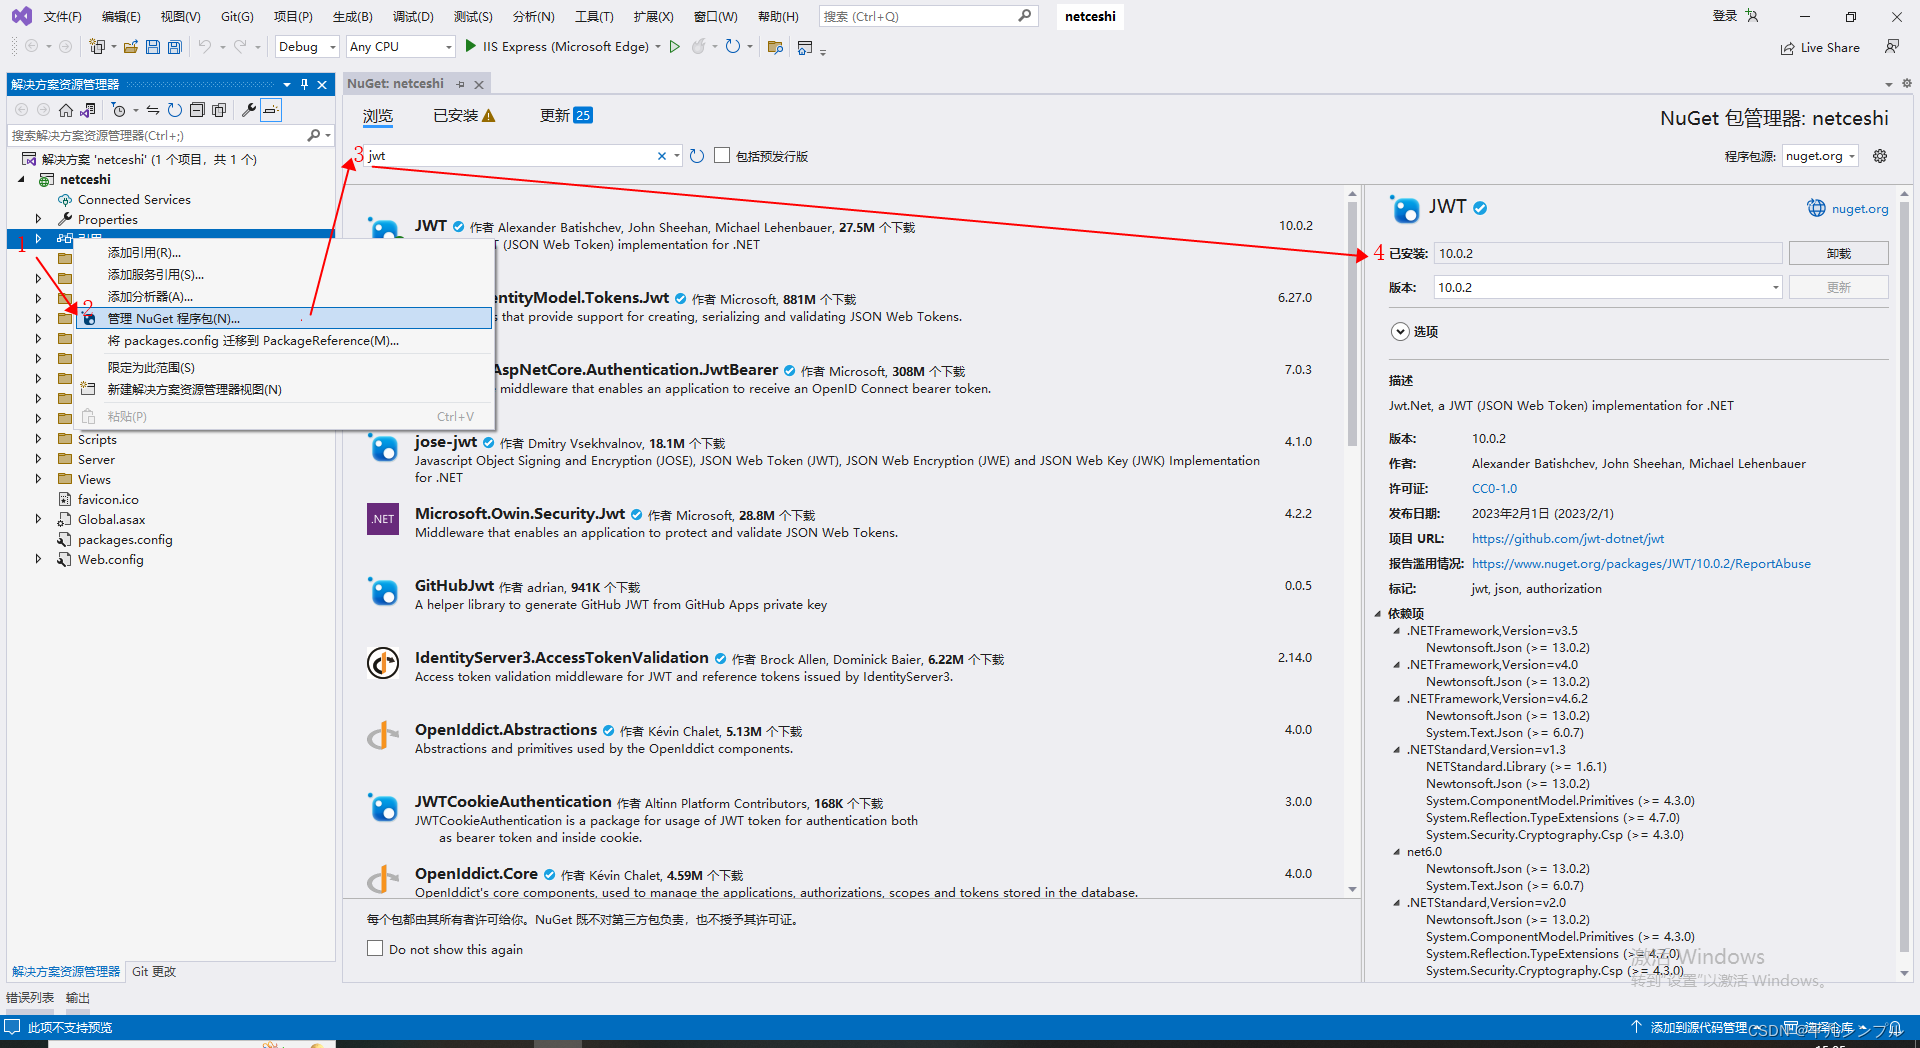The width and height of the screenshot is (1920, 1048).
Task: Click the send feedback icon at top right
Action: coord(1892,47)
